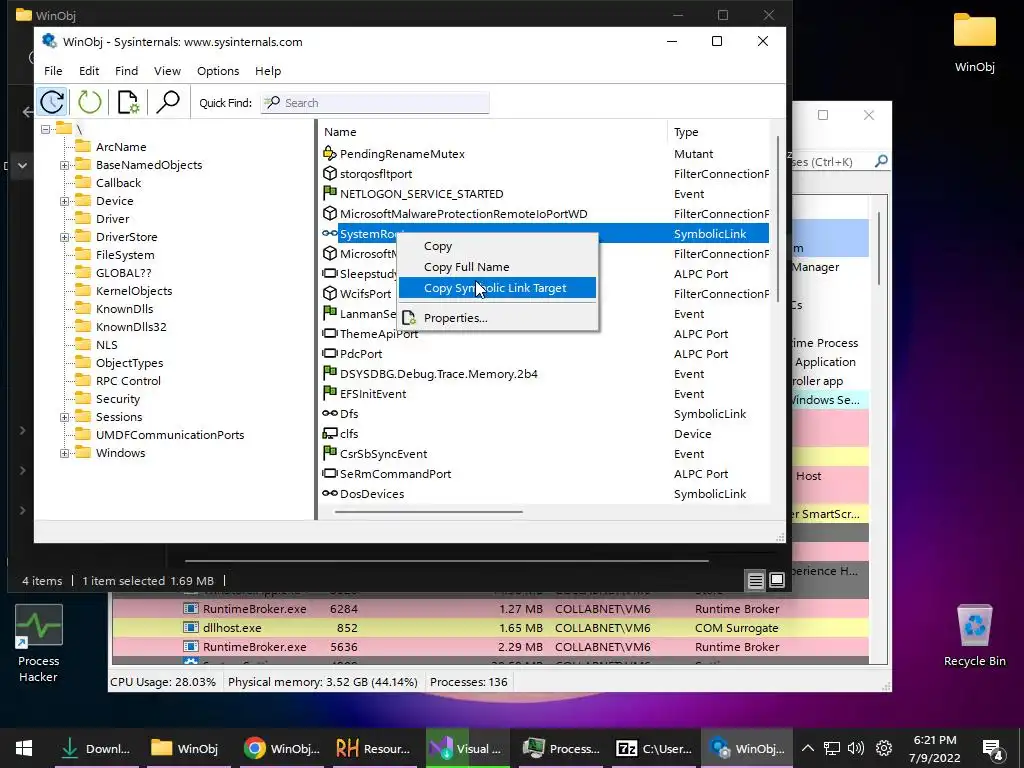Switch Explorer to large icons view
1024x768 pixels.
[776, 581]
